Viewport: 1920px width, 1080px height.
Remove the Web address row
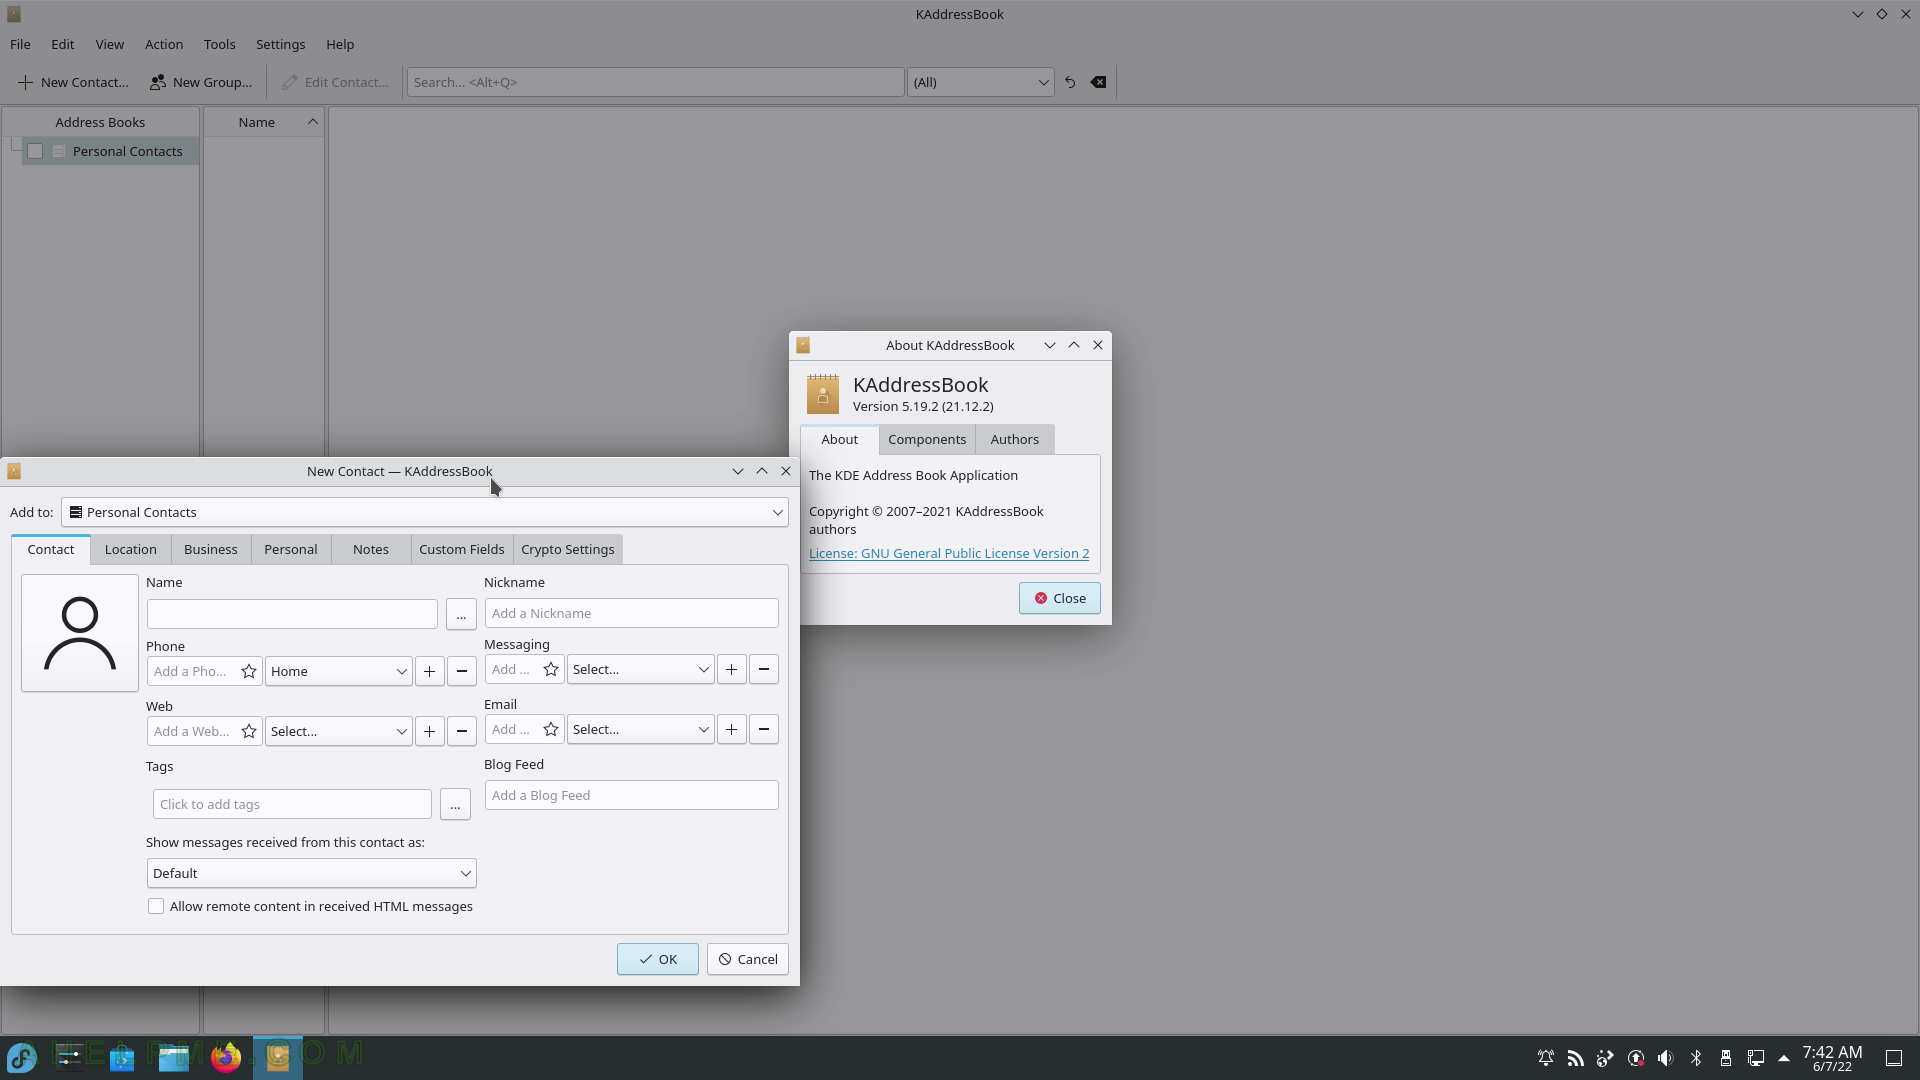461,731
